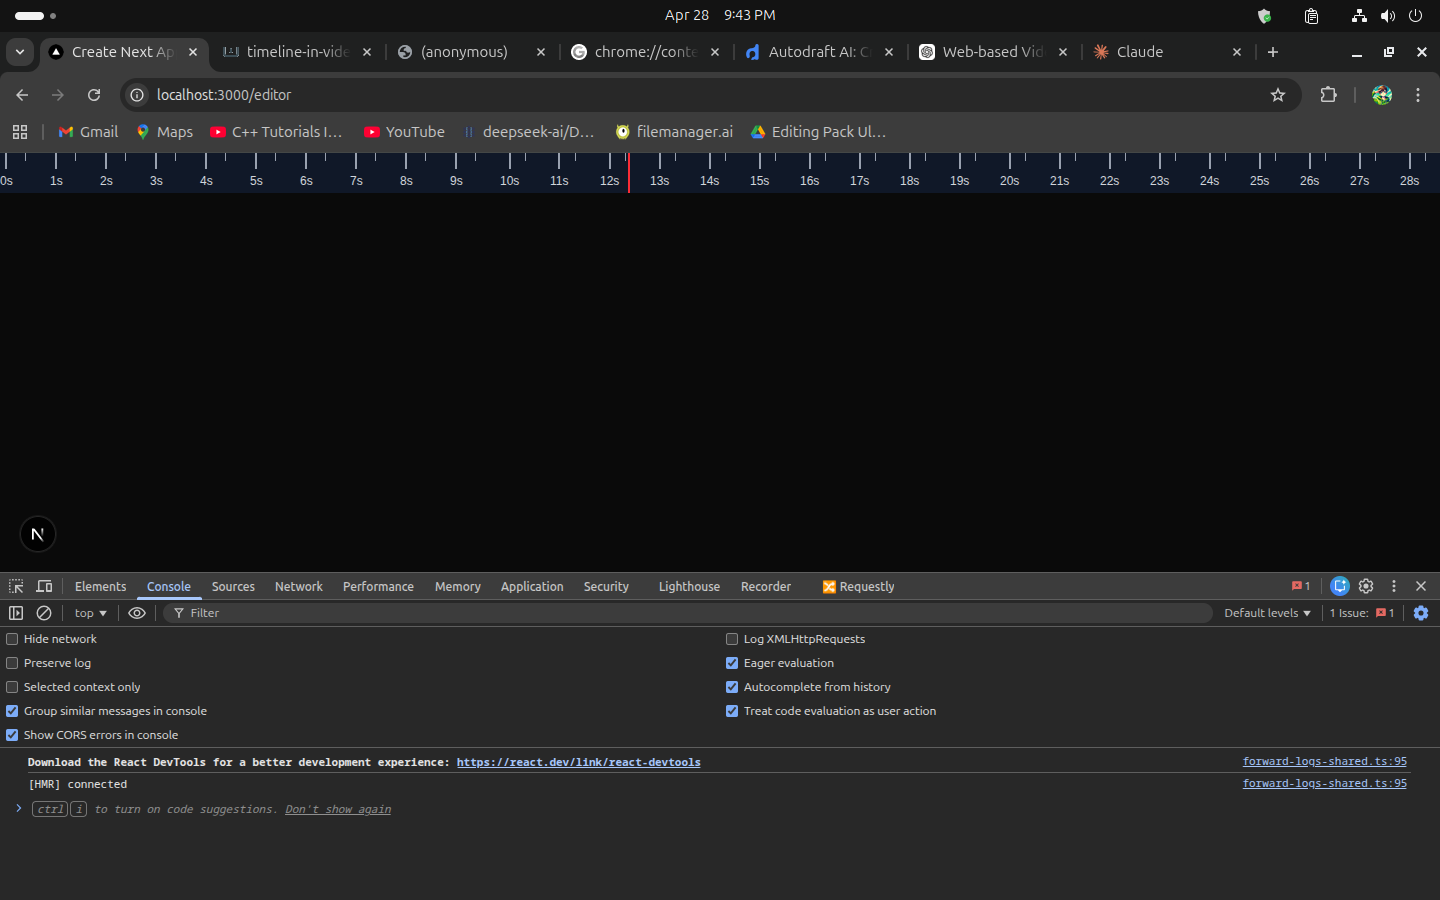Enable the Preserve log checkbox
The width and height of the screenshot is (1440, 900).
pos(12,663)
